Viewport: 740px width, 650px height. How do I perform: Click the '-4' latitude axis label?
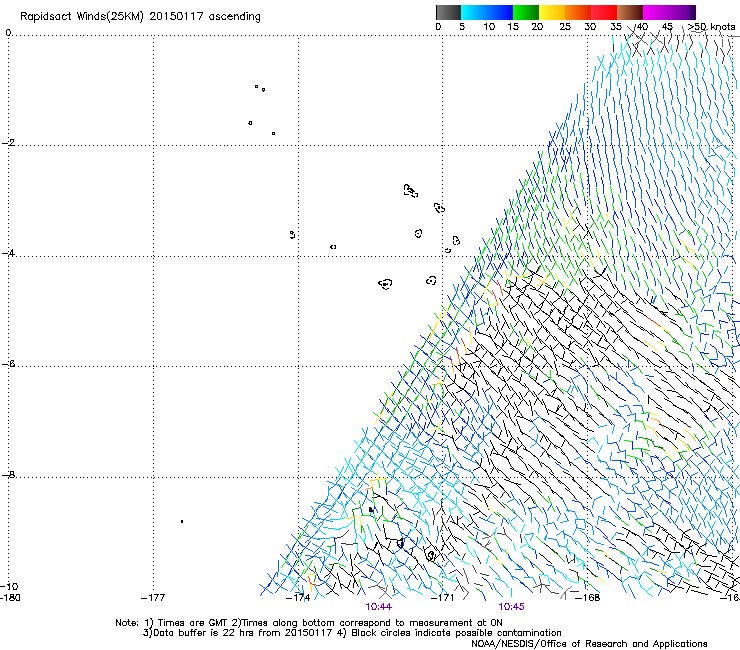[8, 253]
